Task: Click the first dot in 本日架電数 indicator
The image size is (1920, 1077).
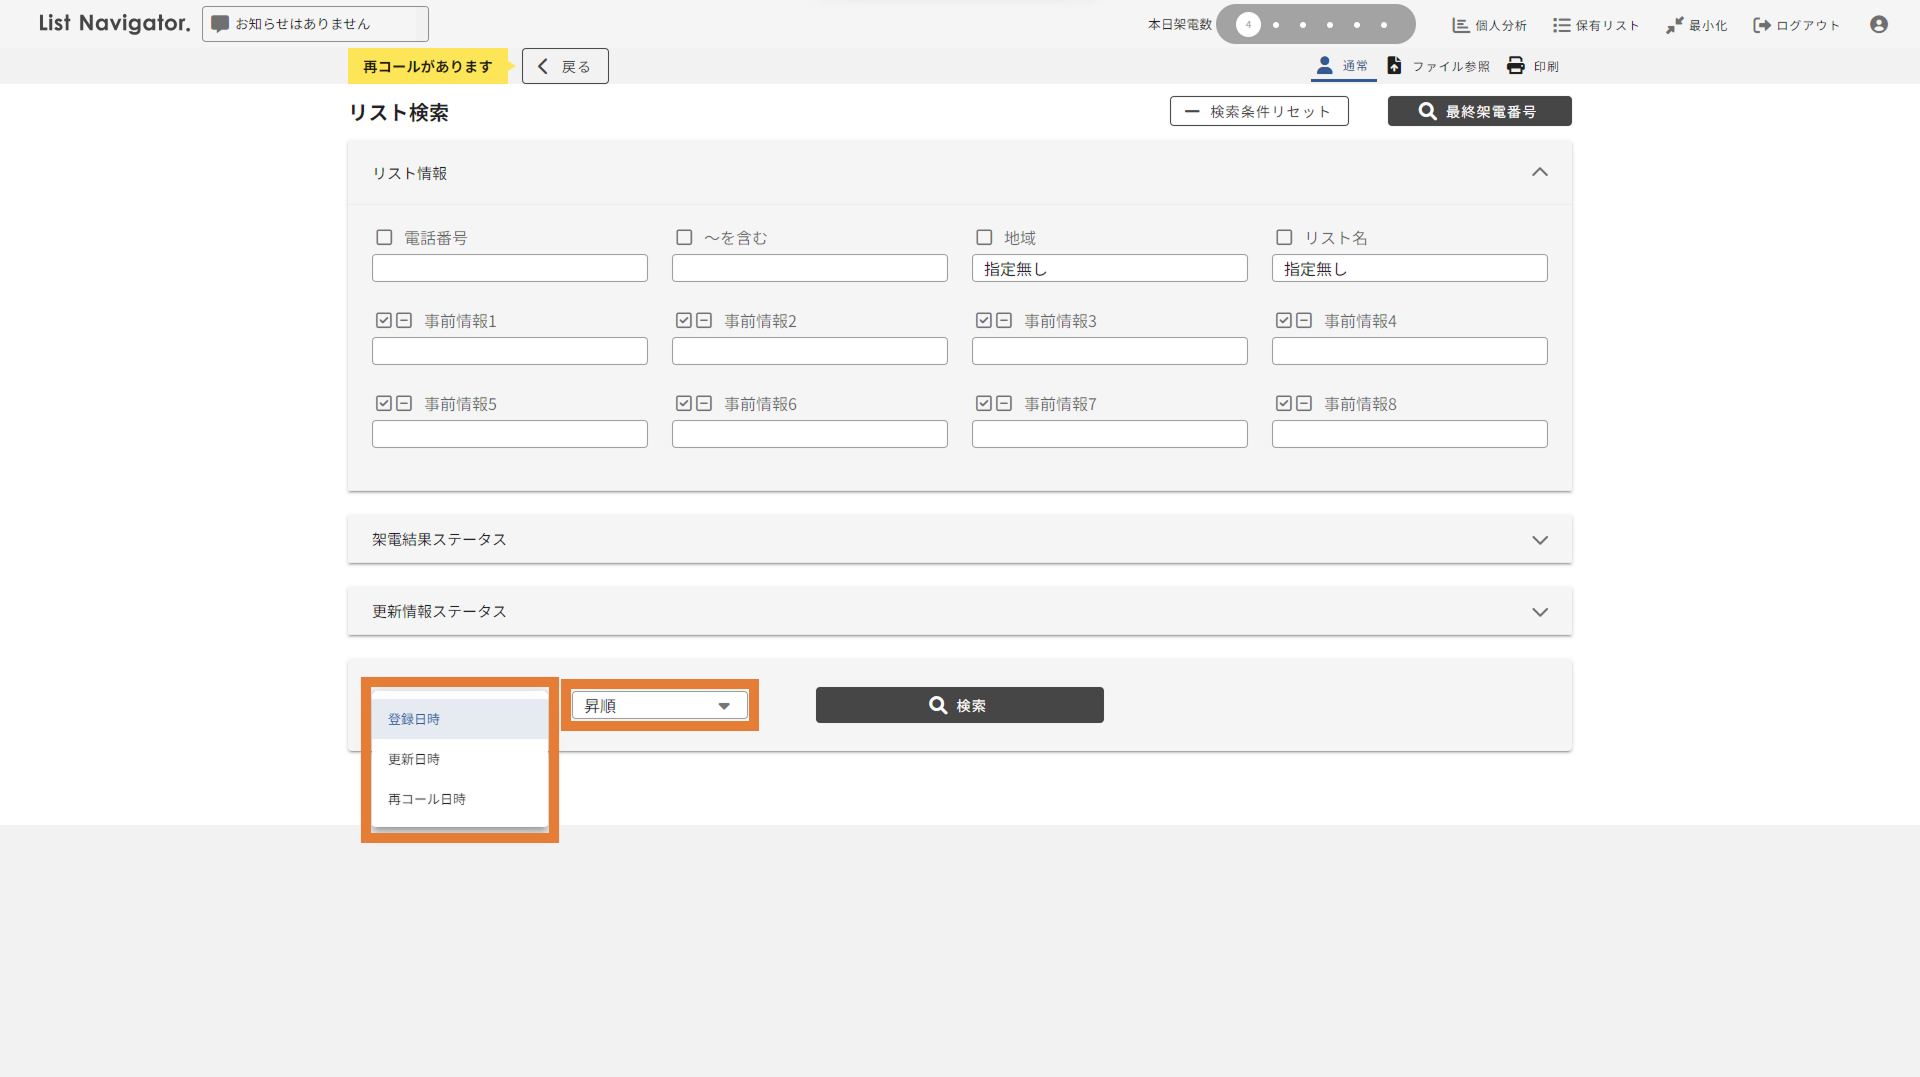Action: pos(1248,25)
